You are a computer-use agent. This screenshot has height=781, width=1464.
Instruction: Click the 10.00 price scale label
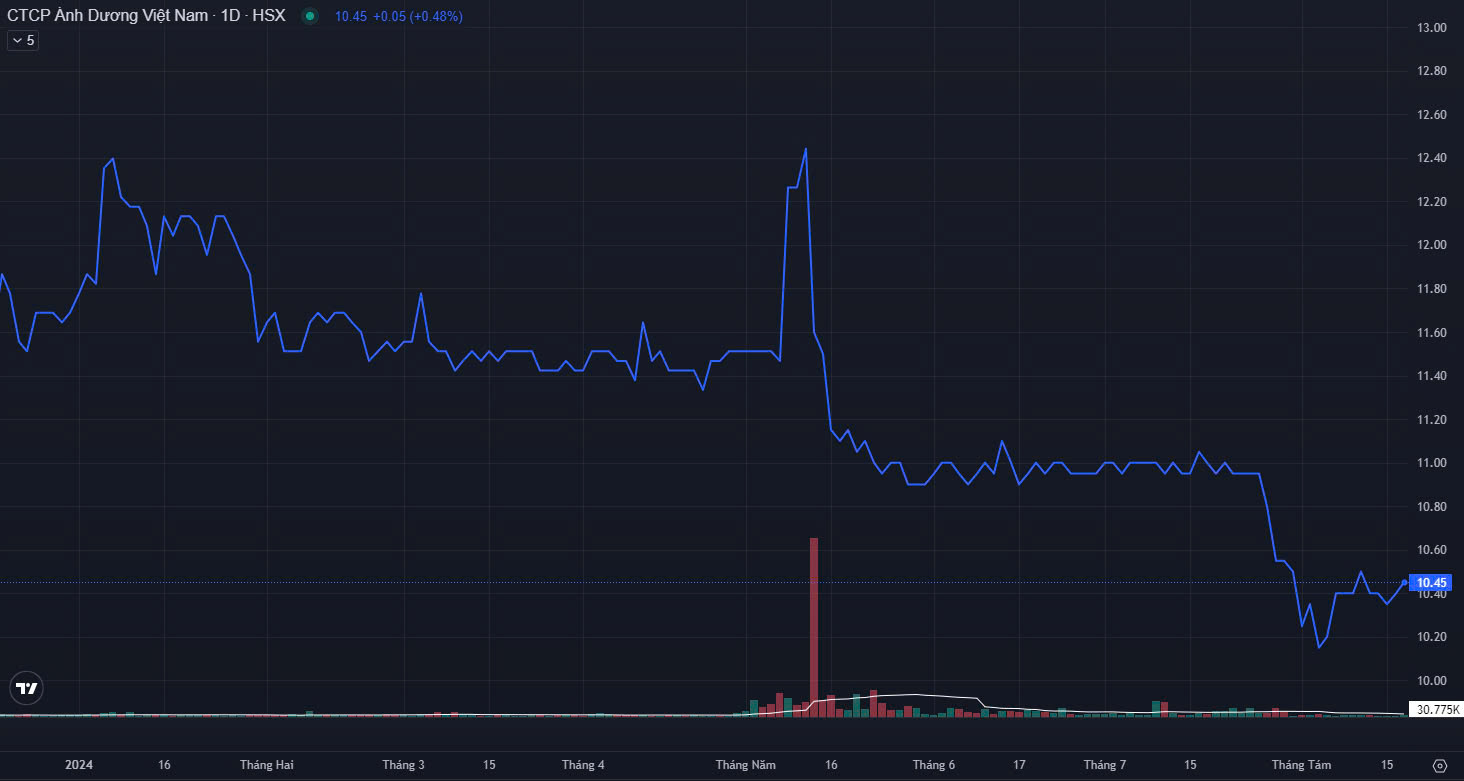pyautogui.click(x=1433, y=681)
